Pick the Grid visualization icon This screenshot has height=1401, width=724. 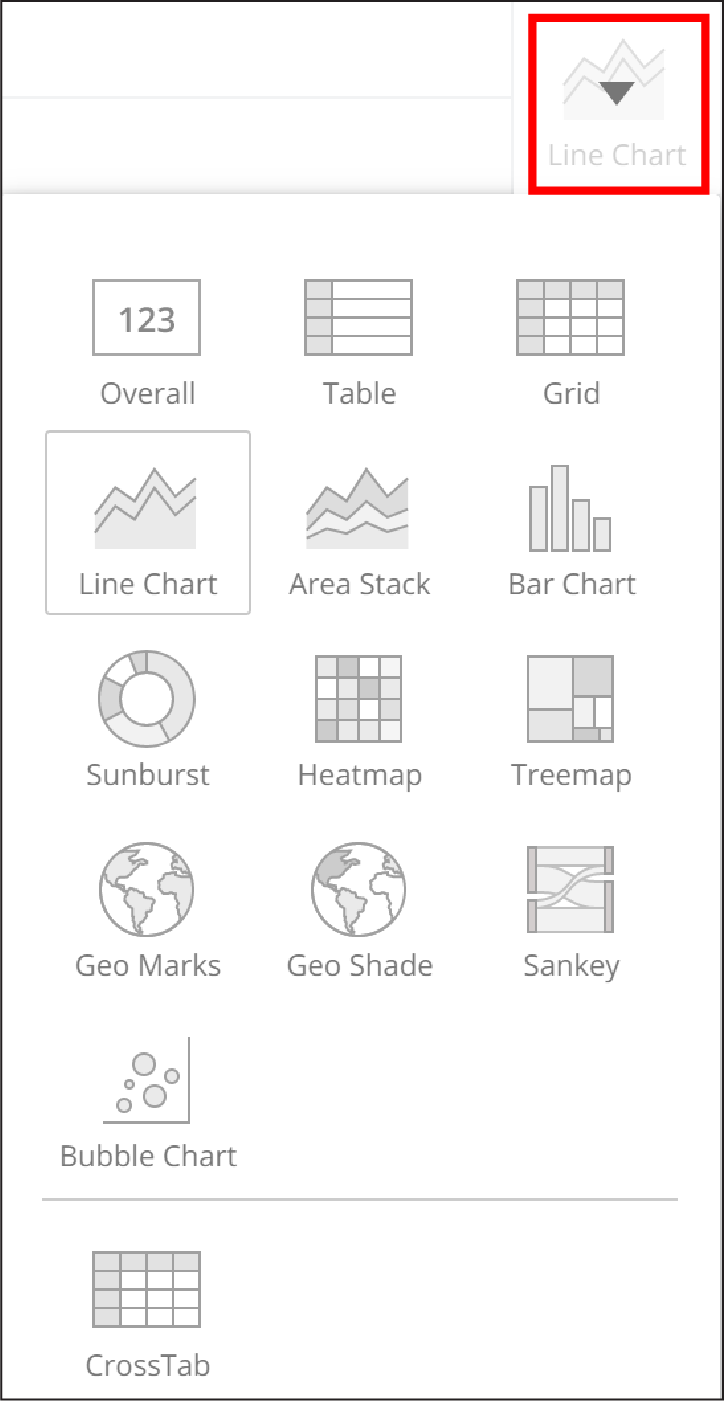[570, 317]
